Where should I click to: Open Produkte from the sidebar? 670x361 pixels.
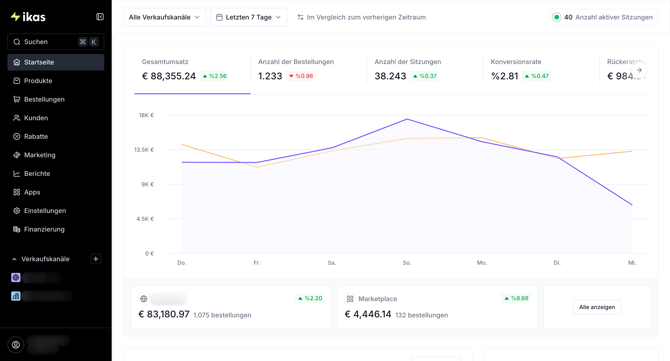click(56, 81)
